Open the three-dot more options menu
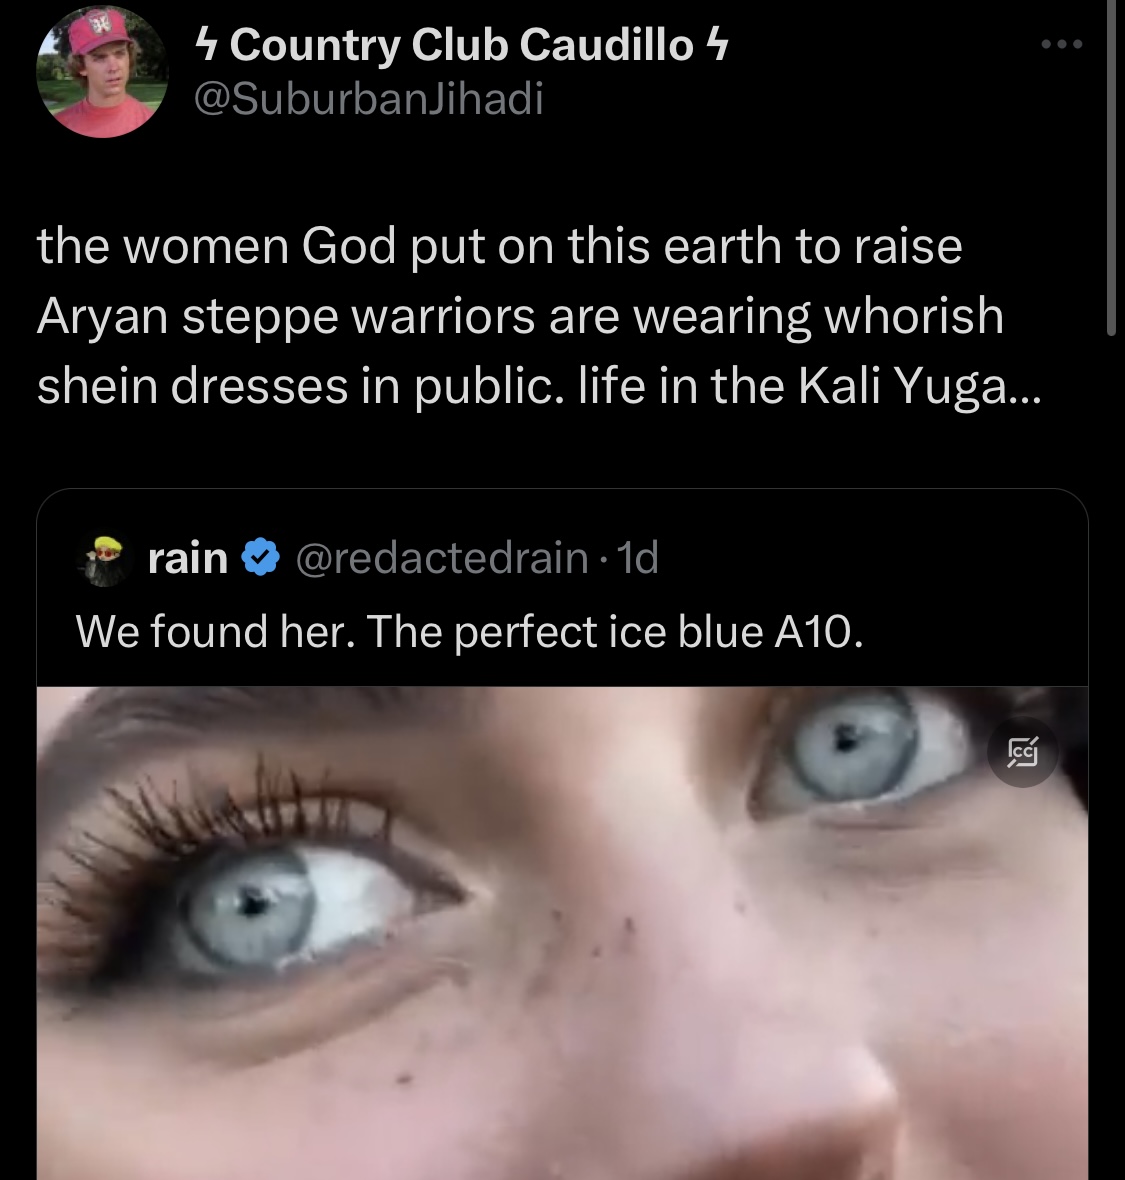This screenshot has height=1180, width=1125. click(1062, 44)
